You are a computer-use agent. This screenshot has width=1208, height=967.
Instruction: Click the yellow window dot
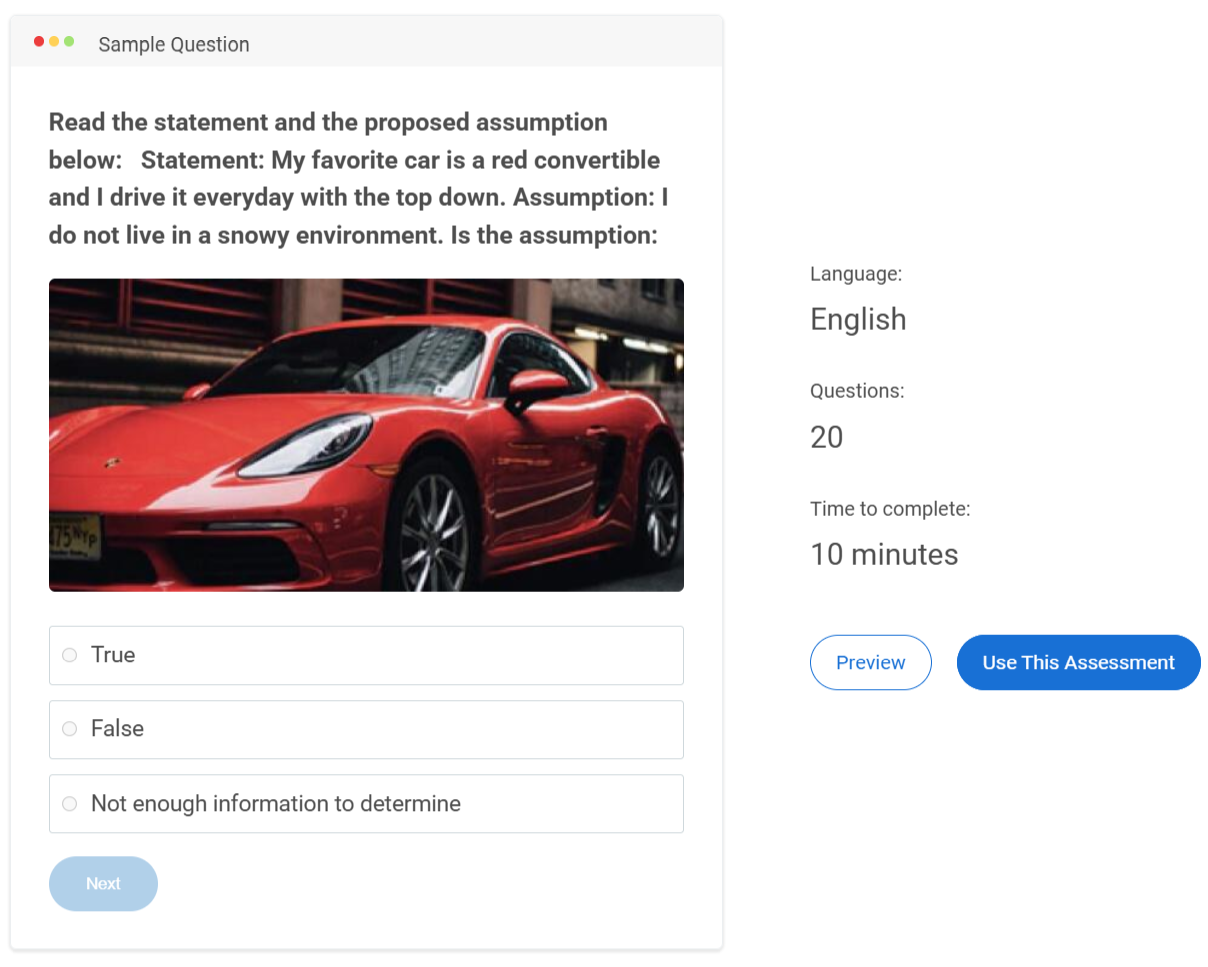coord(54,42)
